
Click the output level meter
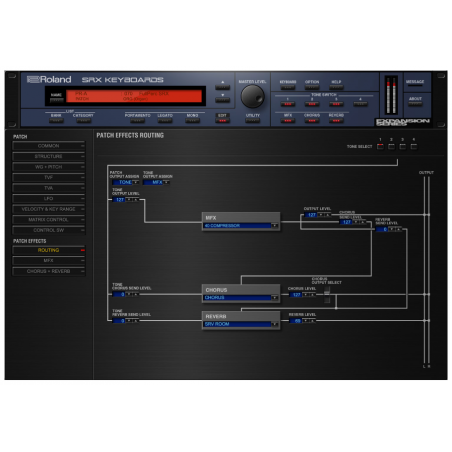click(x=391, y=96)
